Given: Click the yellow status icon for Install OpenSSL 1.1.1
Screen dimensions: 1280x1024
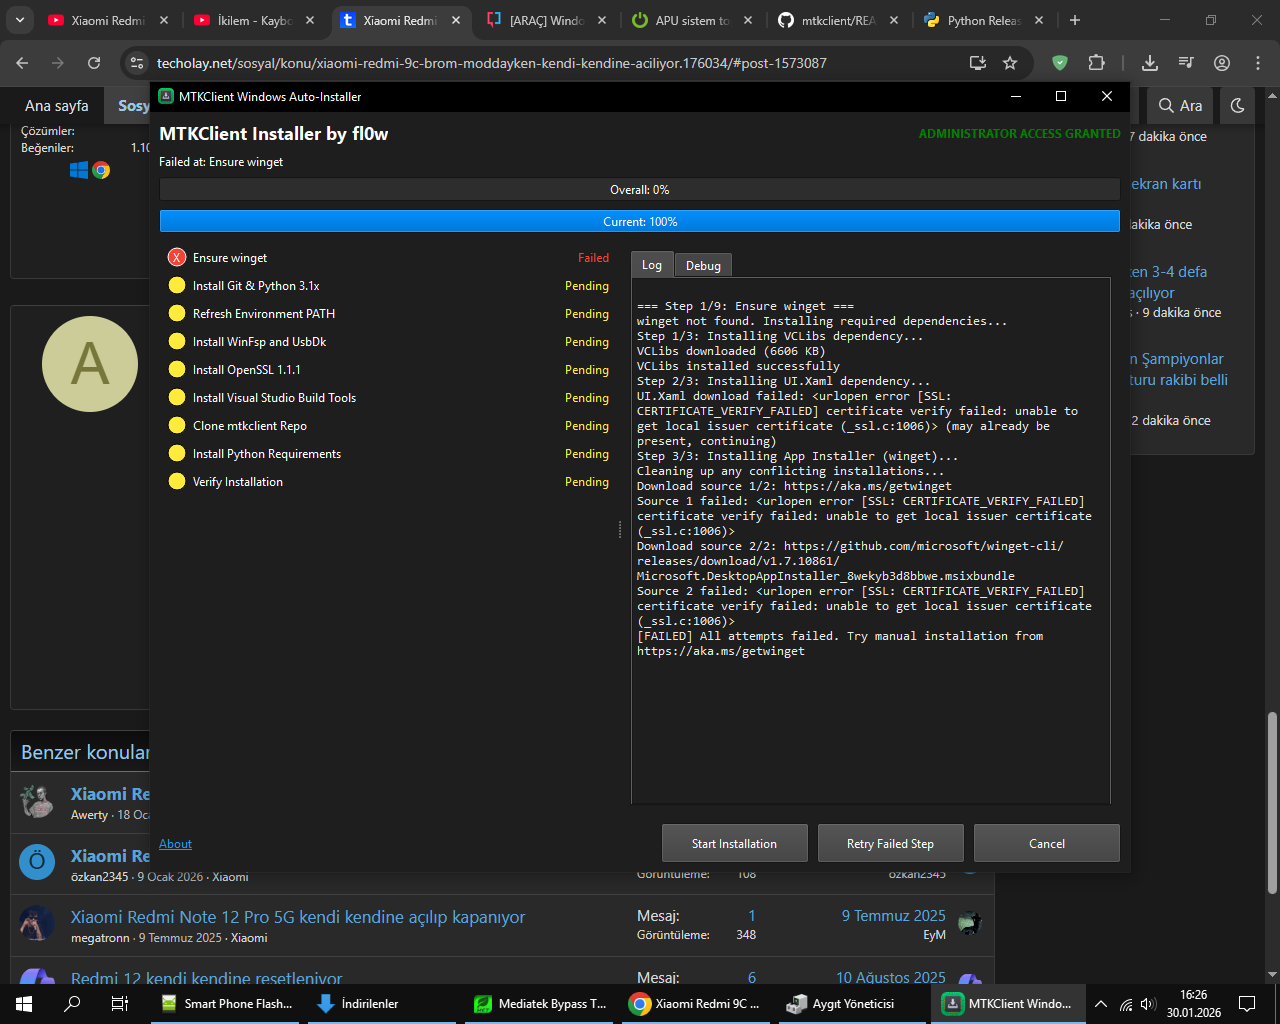Looking at the screenshot, I should click(x=177, y=370).
